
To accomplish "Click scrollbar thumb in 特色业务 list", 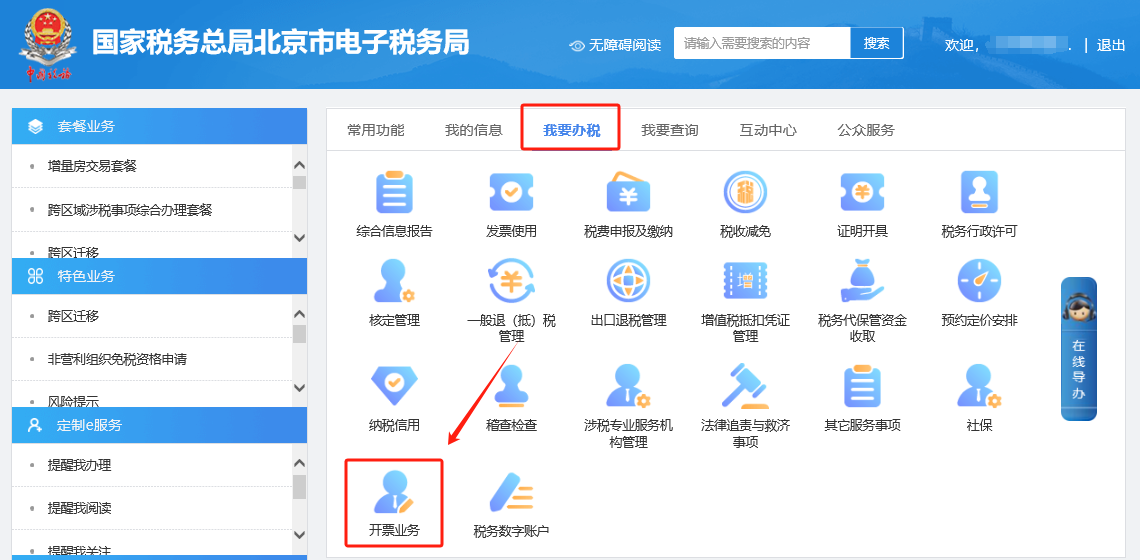I will 299,334.
